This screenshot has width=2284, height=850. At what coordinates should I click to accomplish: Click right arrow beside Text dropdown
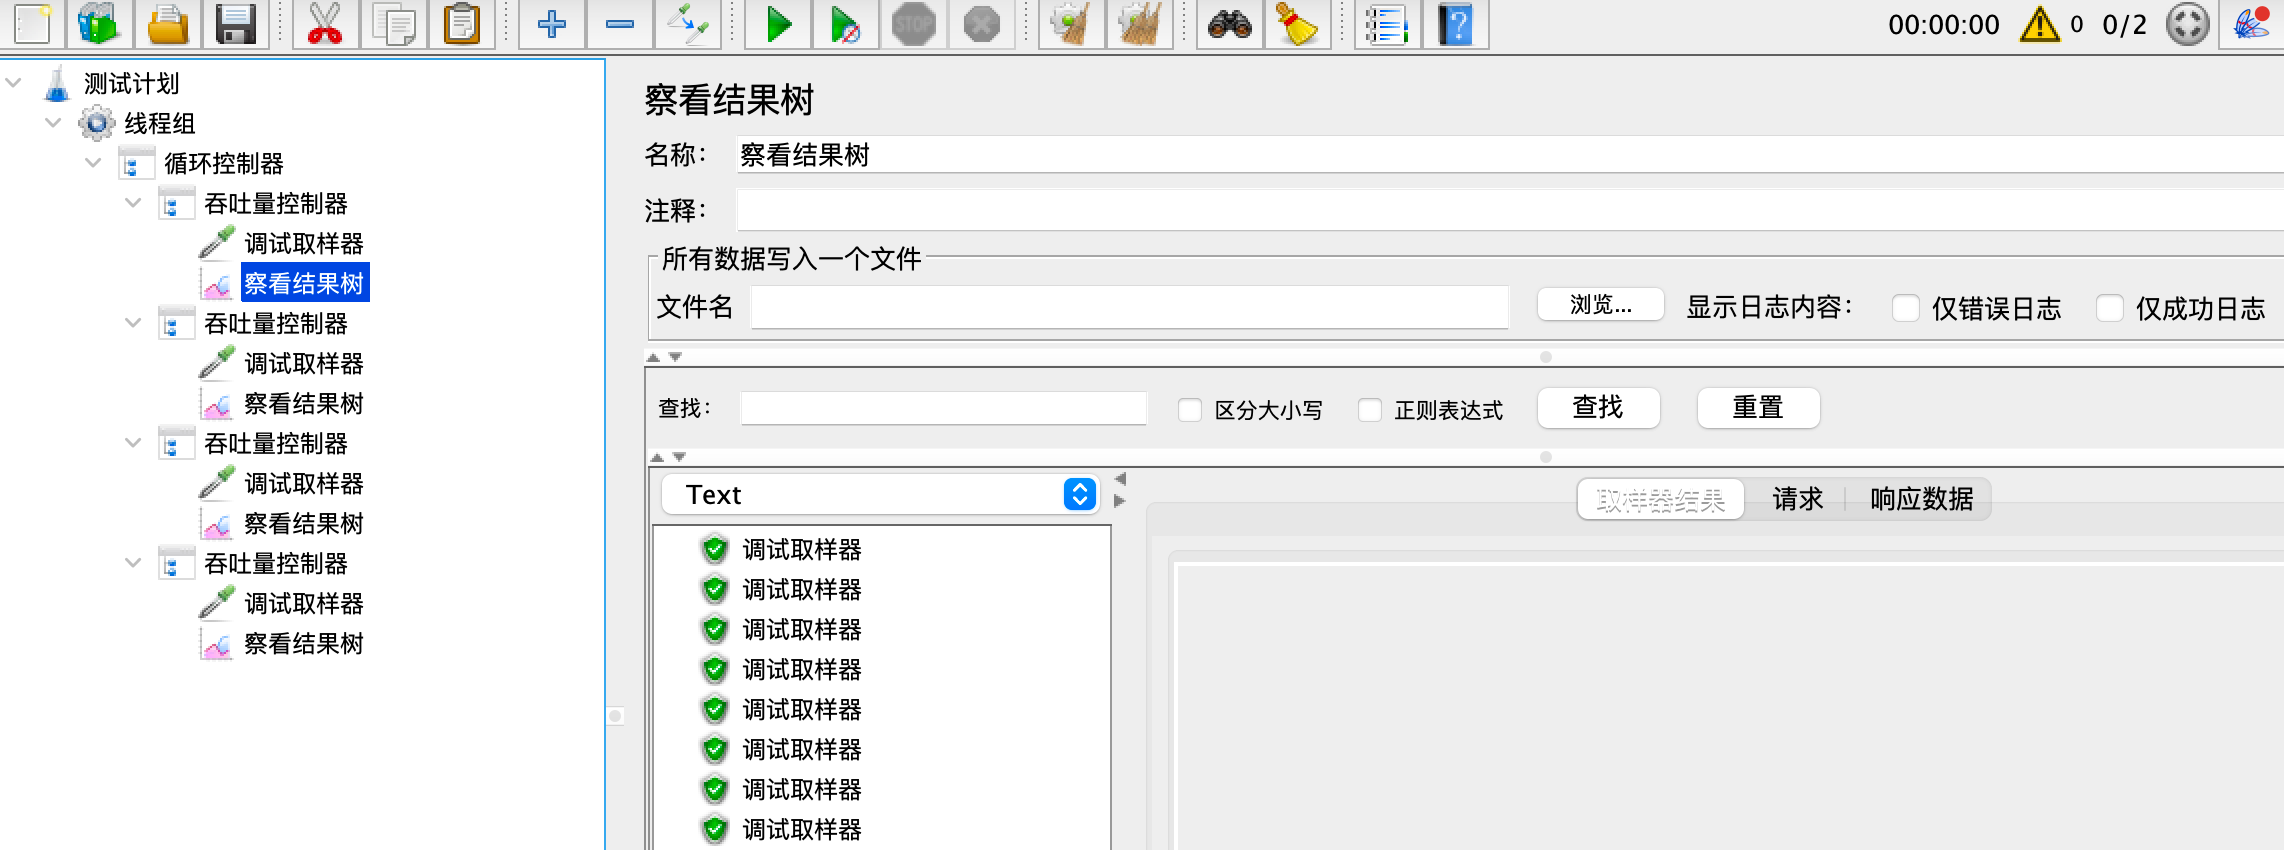[1120, 501]
